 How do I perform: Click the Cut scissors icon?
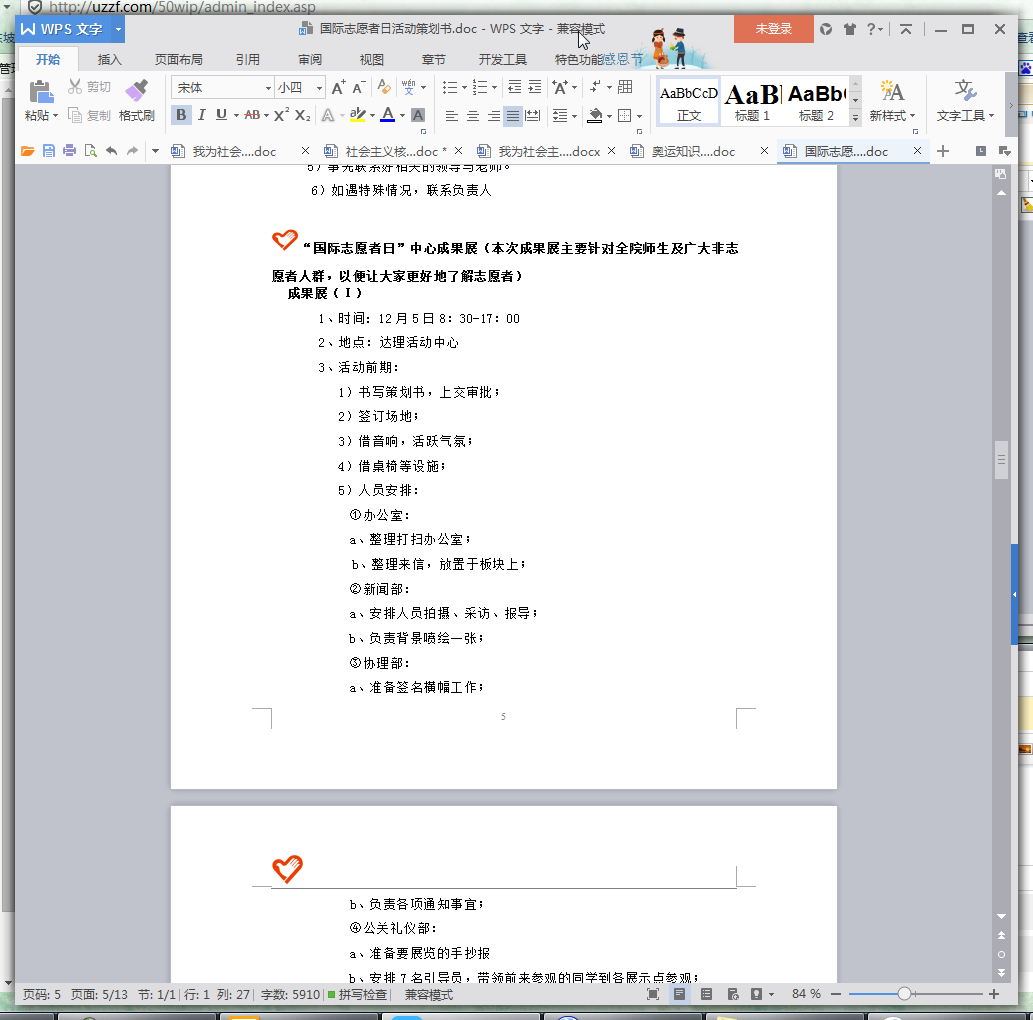click(75, 86)
